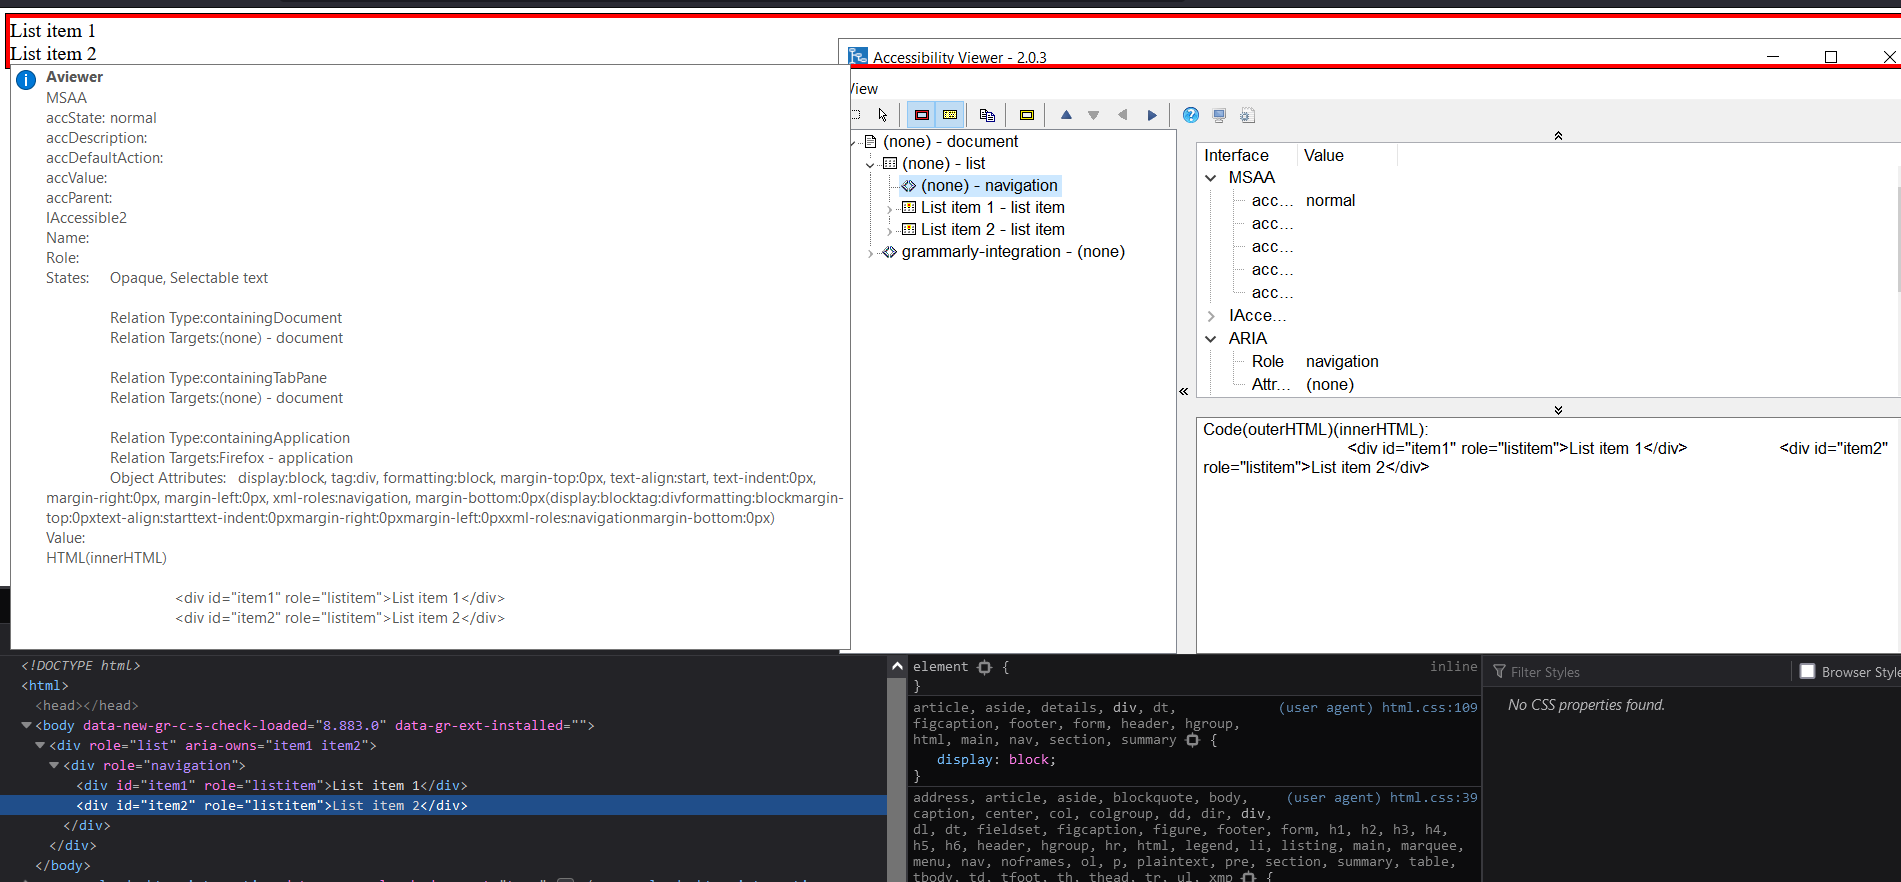This screenshot has height=882, width=1901.
Task: Collapse the "(none) - list" tree node
Action: coord(870,164)
